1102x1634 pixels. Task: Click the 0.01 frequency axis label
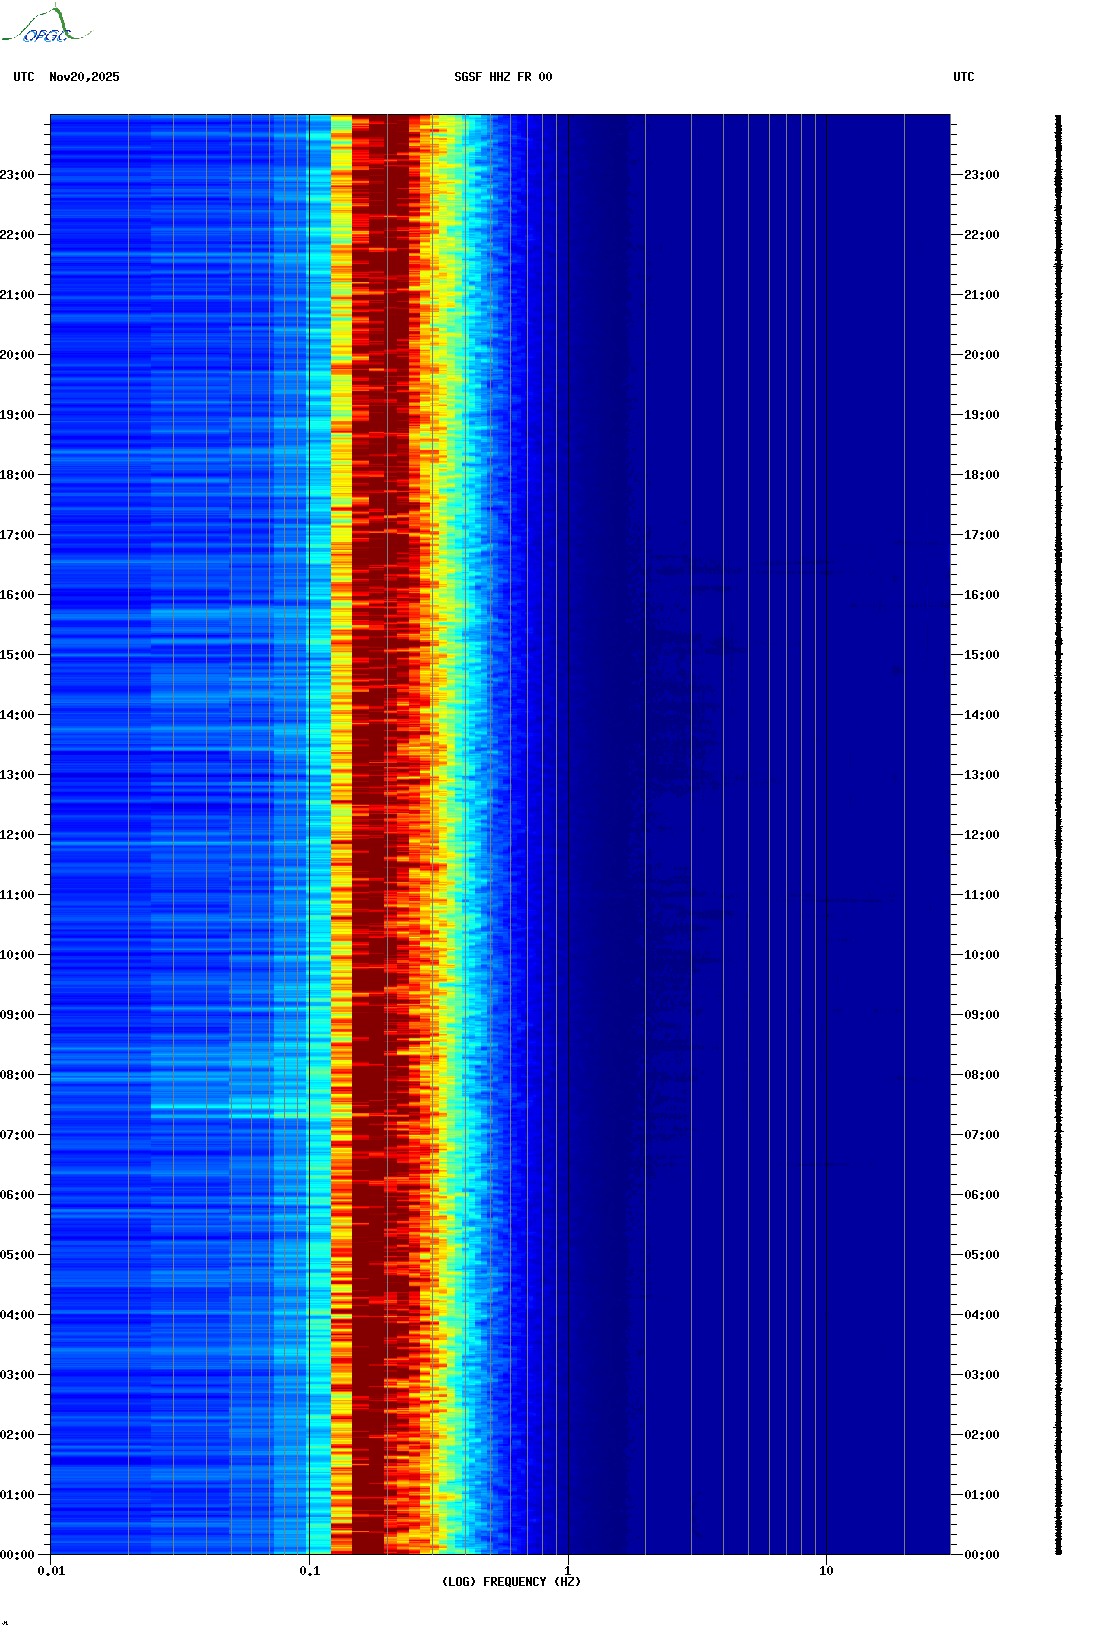pyautogui.click(x=51, y=1571)
